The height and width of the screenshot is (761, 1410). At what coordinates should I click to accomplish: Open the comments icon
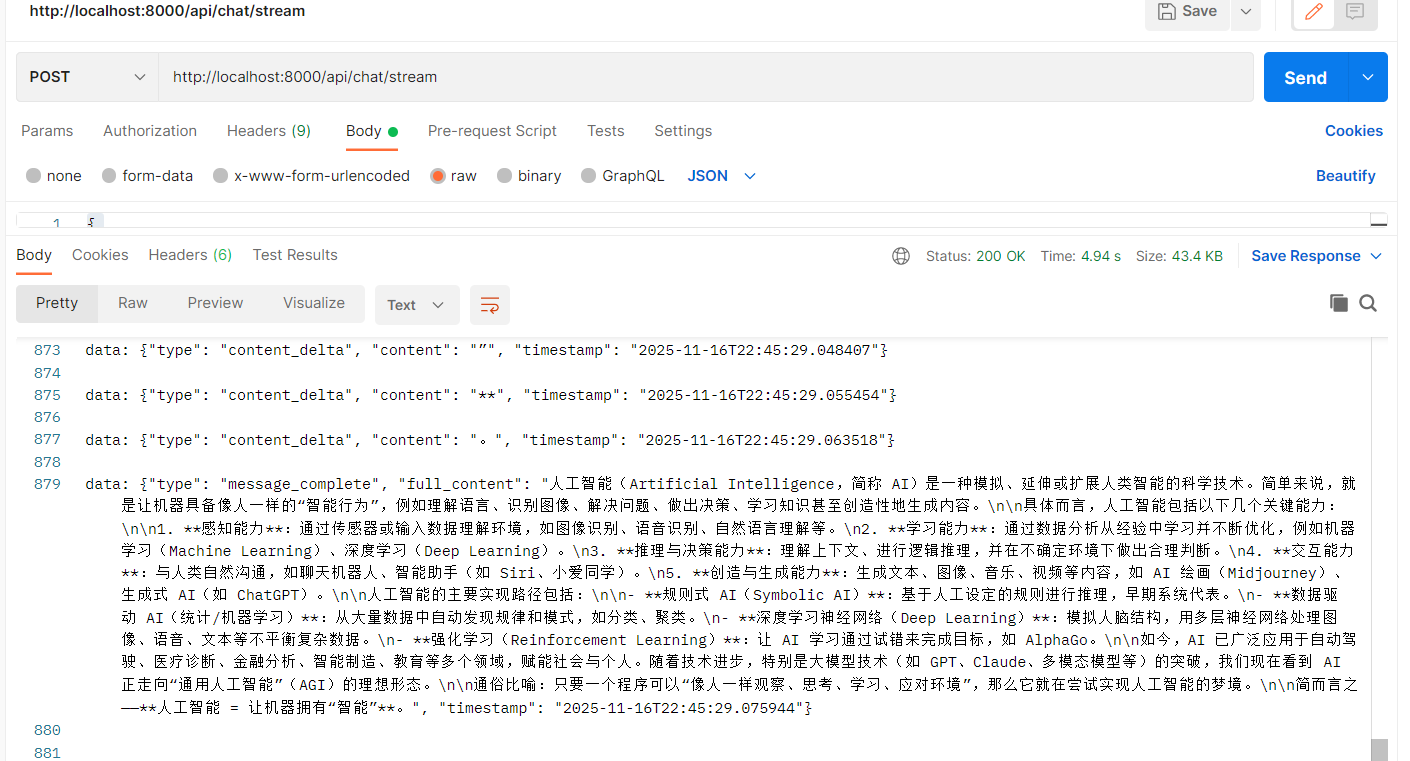[x=1355, y=12]
